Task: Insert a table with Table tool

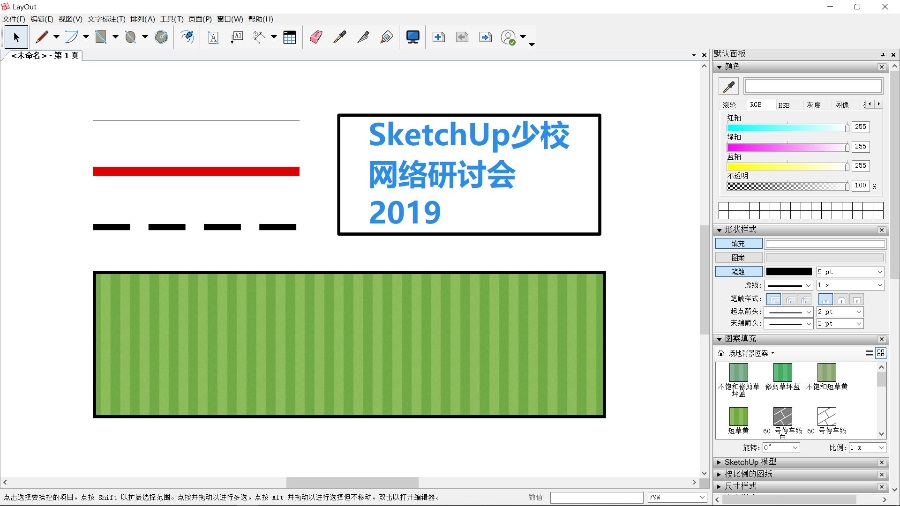Action: click(290, 37)
